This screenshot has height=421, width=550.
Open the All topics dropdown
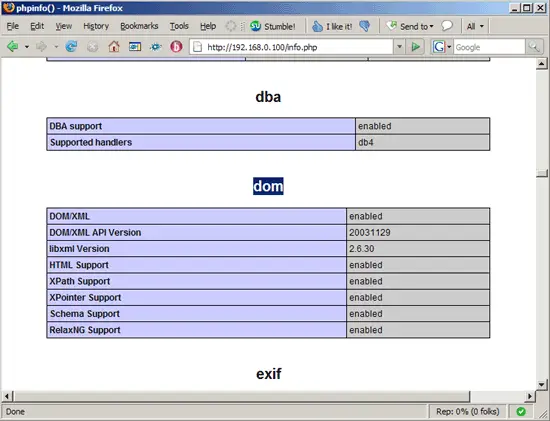coord(475,26)
